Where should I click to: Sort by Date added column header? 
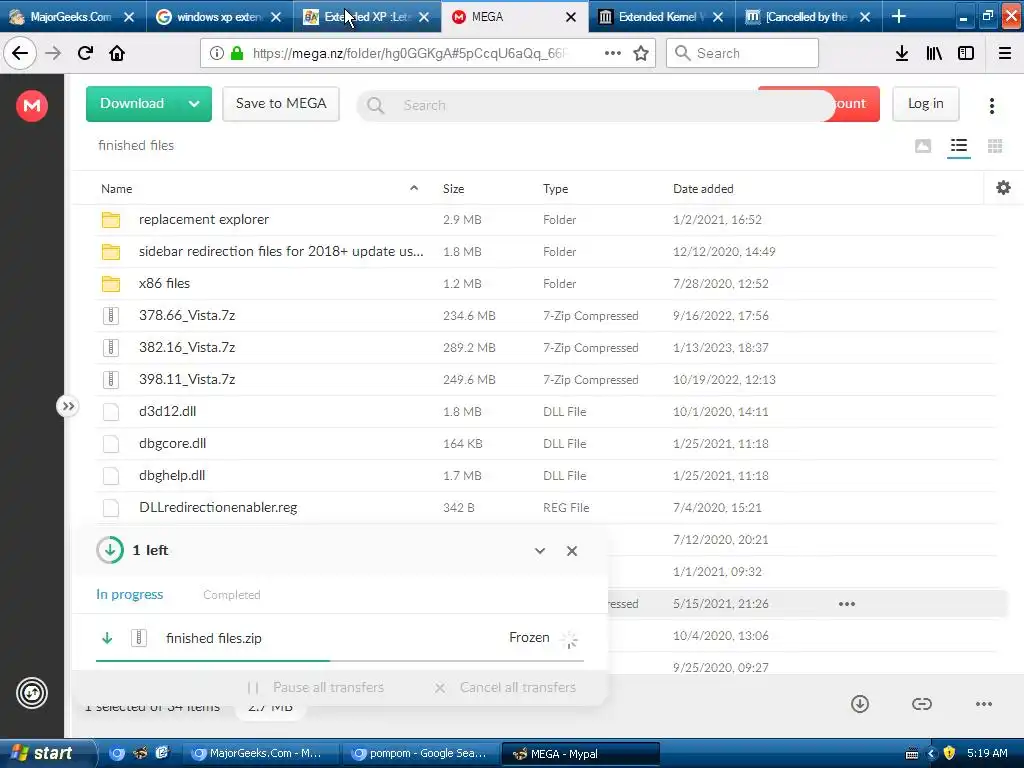pos(703,189)
